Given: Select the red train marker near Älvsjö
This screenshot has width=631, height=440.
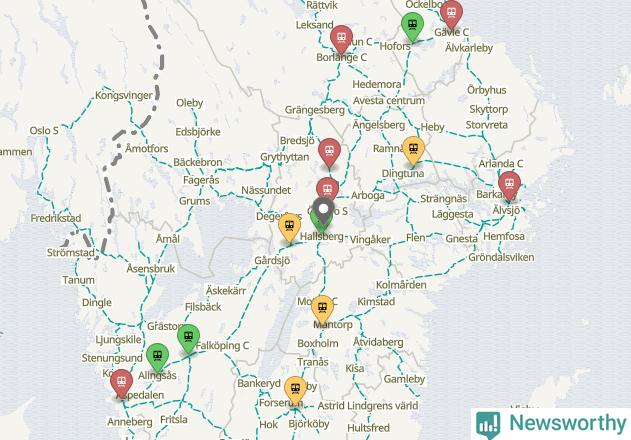Looking at the screenshot, I should (509, 185).
